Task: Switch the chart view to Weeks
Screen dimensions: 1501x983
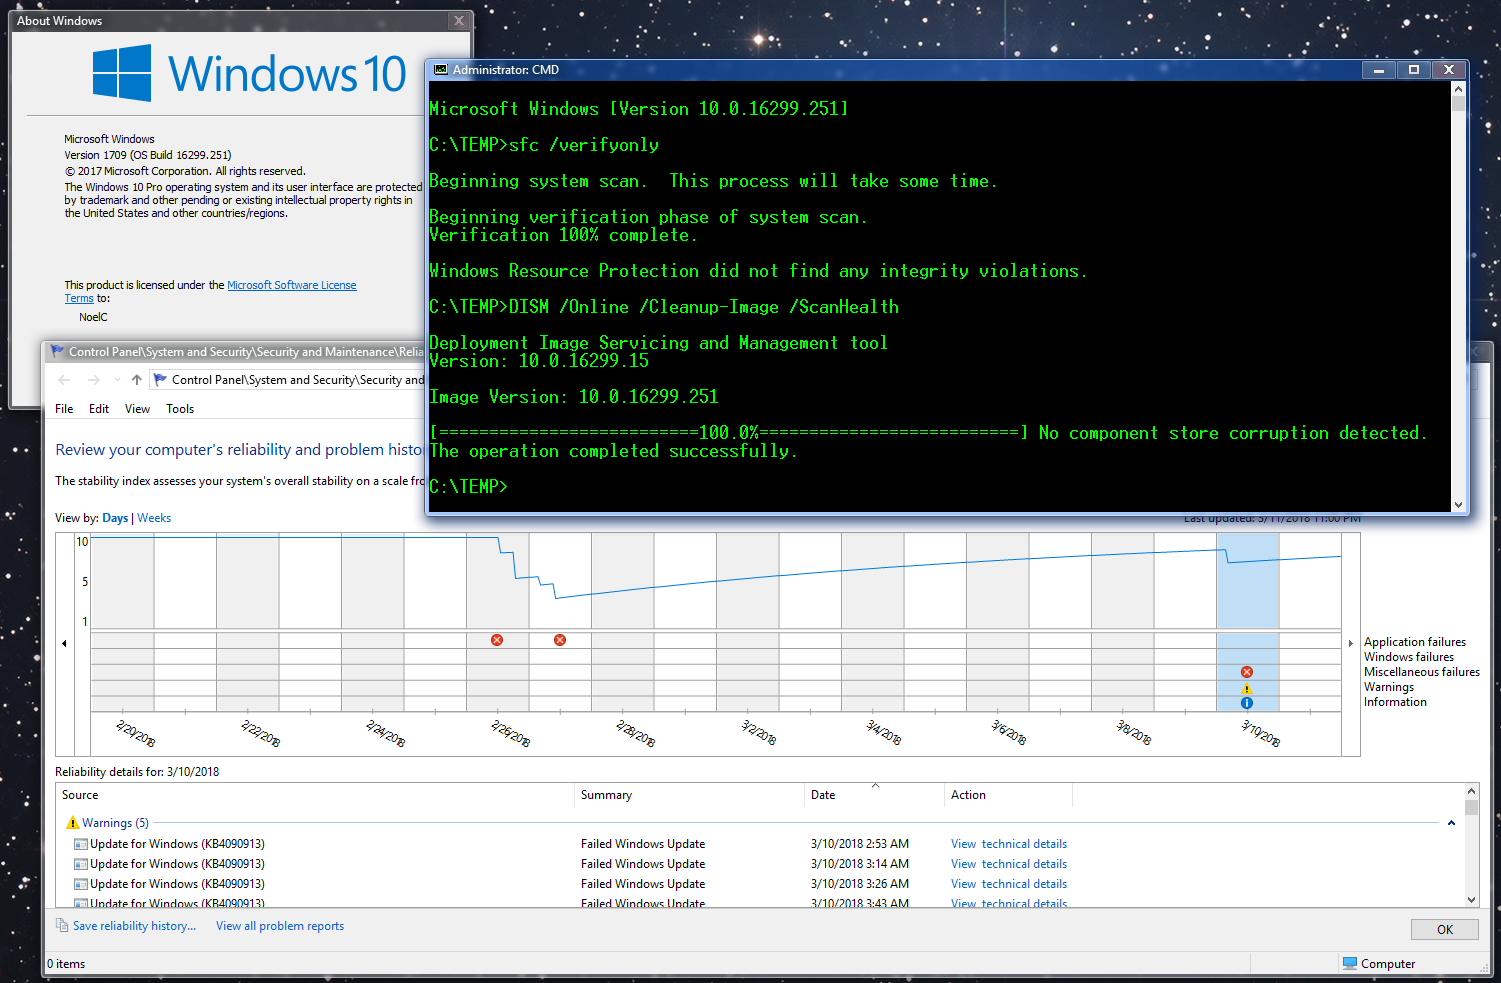Action: (154, 518)
